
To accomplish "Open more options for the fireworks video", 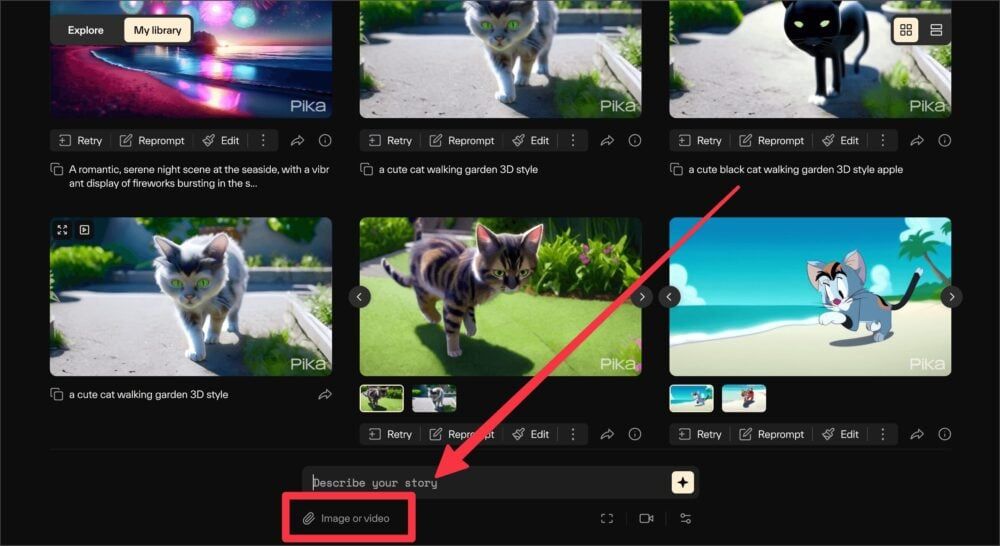I will point(263,141).
